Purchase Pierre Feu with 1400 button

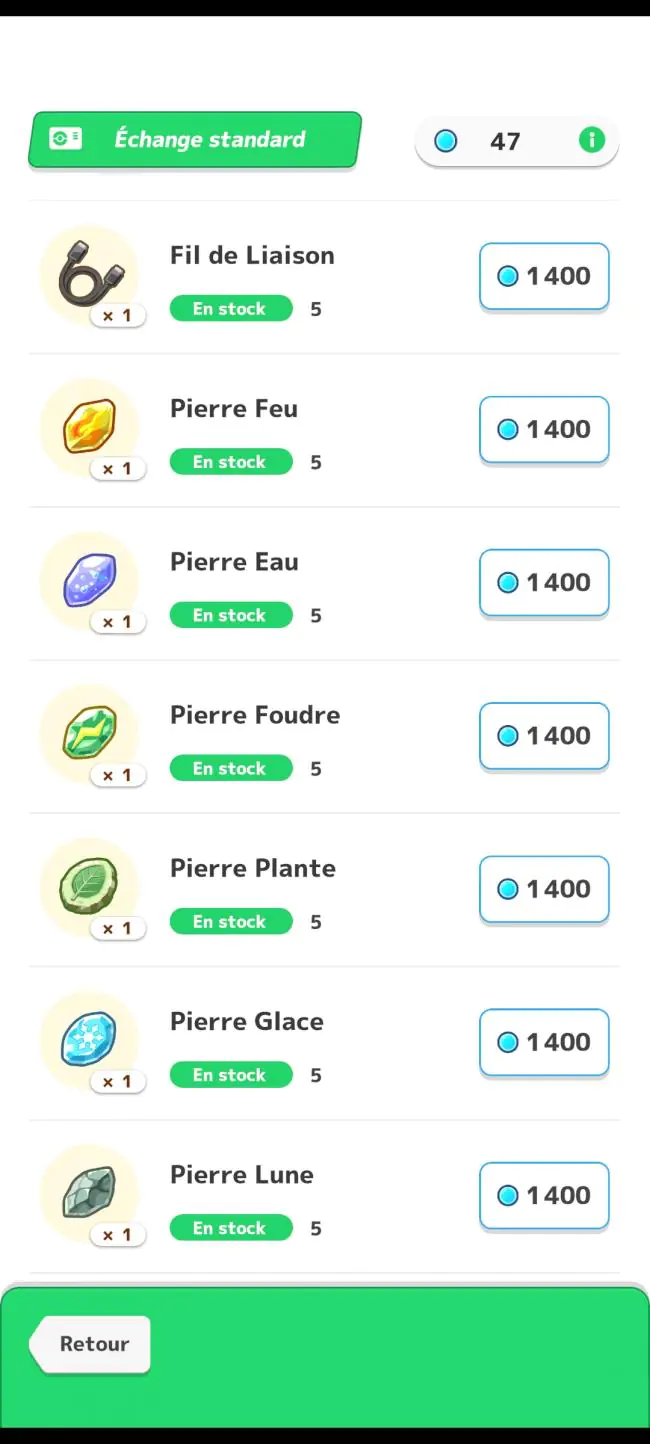pyautogui.click(x=544, y=429)
